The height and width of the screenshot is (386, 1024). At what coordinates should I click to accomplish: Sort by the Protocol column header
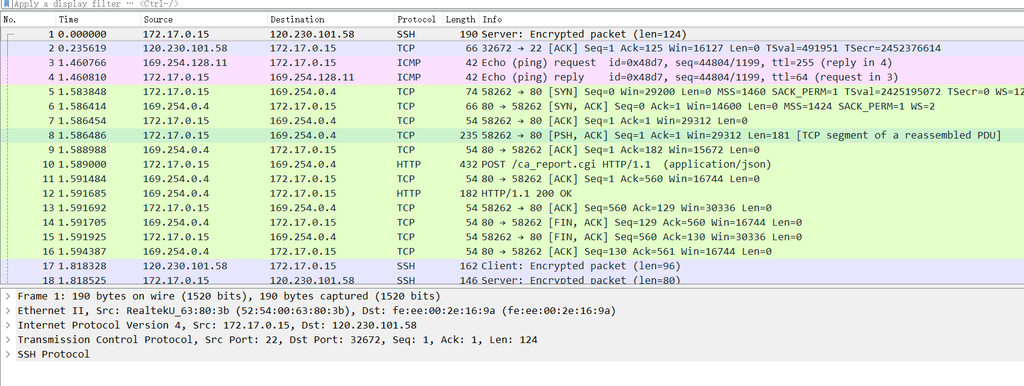(x=418, y=20)
